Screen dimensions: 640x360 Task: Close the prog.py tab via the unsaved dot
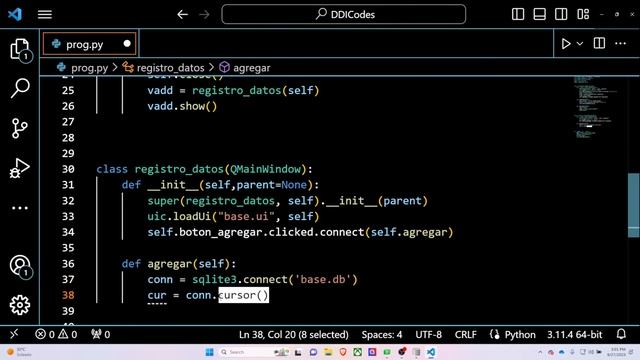127,43
